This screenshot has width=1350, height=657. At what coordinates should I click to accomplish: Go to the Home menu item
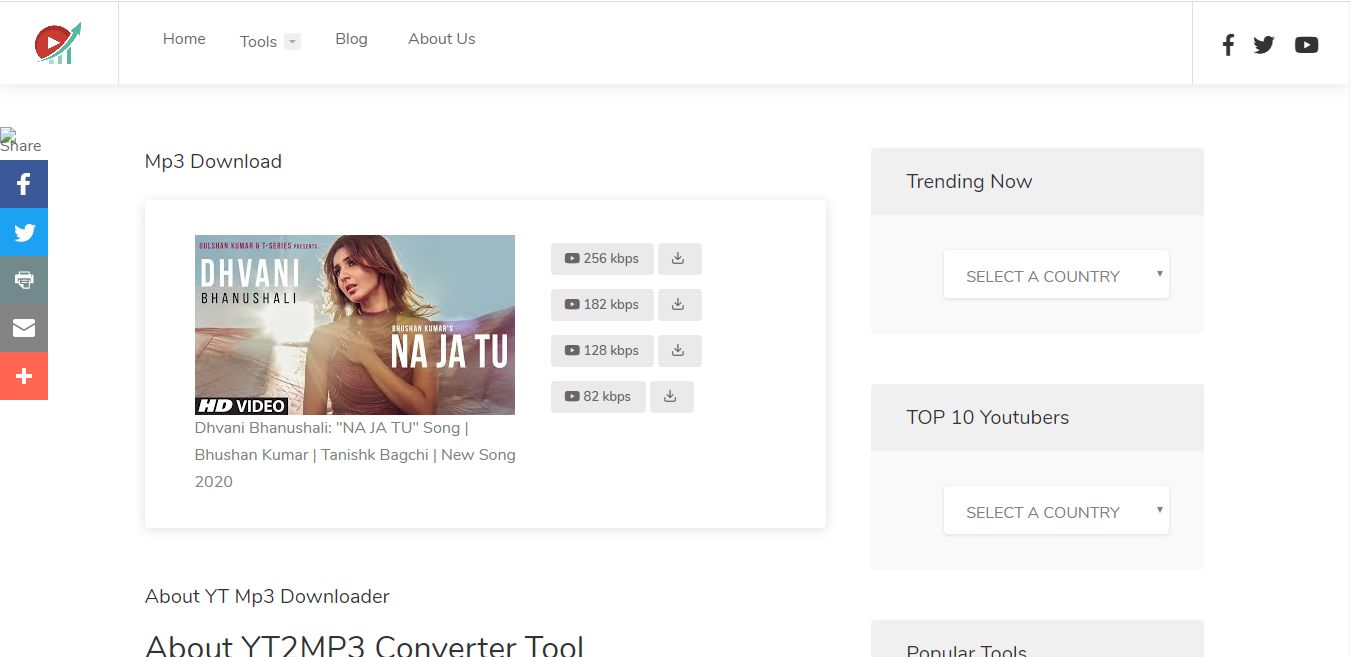(184, 39)
